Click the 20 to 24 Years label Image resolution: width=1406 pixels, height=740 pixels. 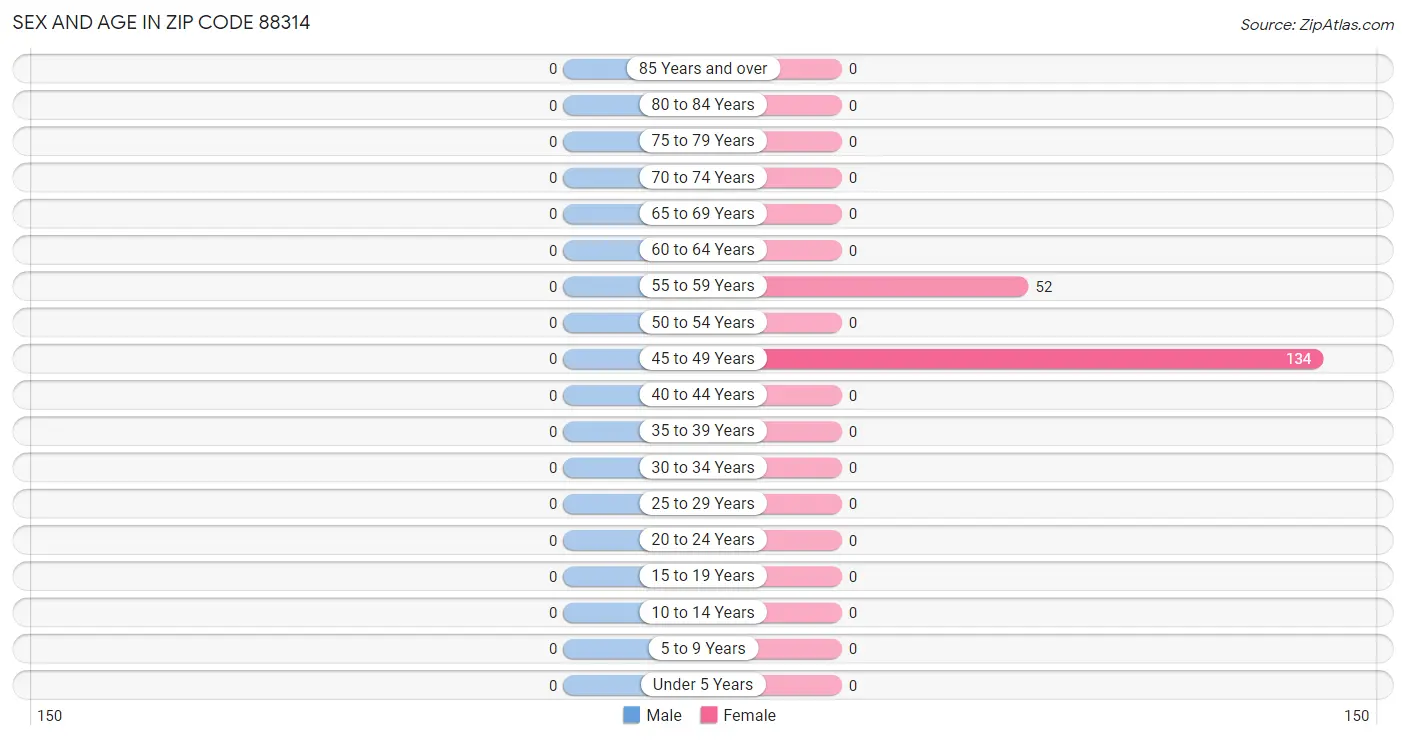tap(703, 540)
